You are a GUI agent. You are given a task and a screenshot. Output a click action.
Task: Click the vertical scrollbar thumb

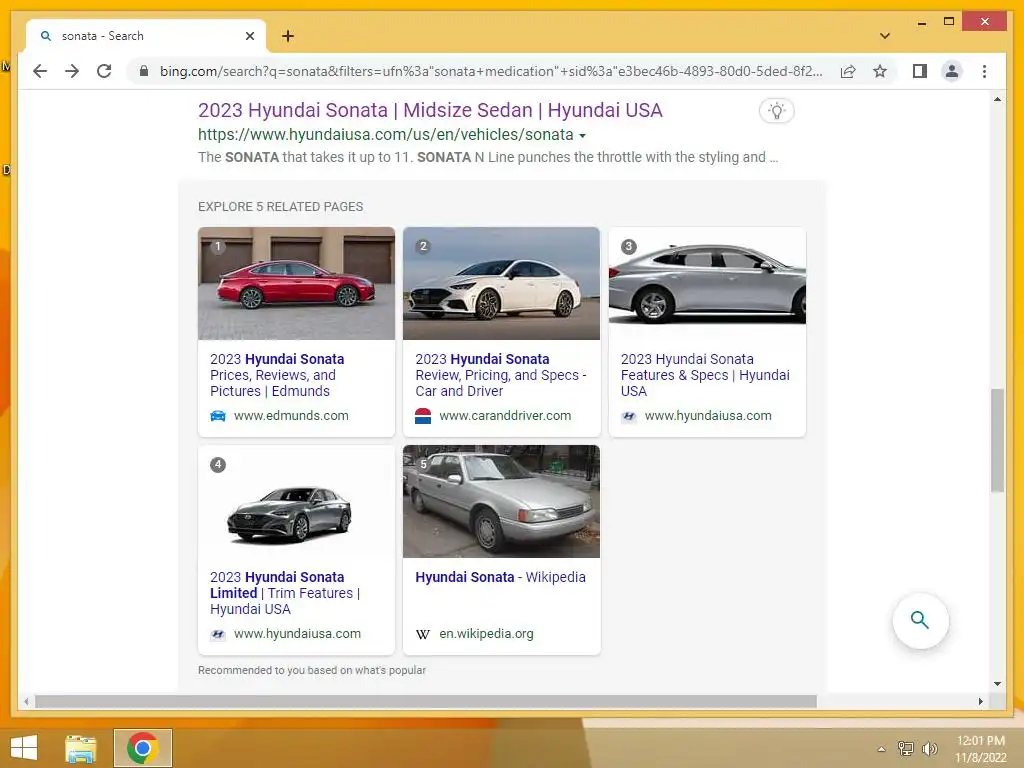pyautogui.click(x=997, y=440)
